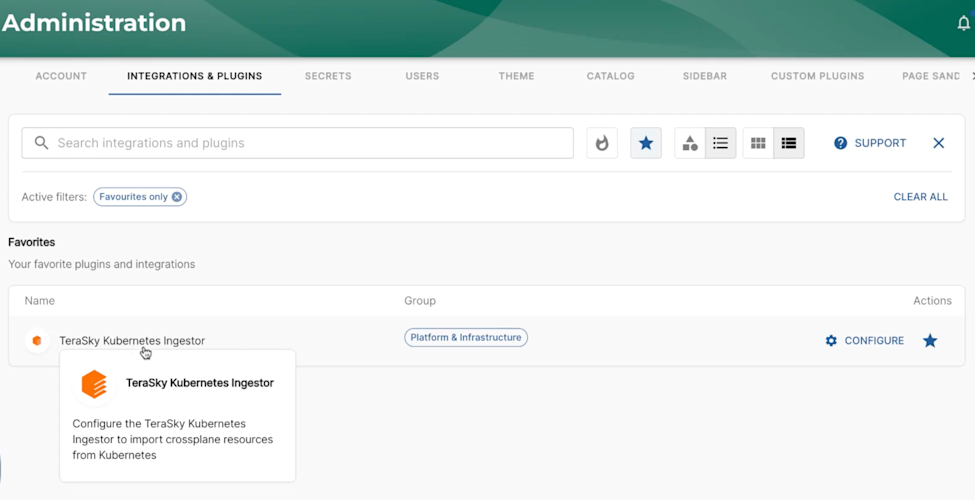Open the ACCOUNT tab
975x500 pixels.
[x=61, y=76]
